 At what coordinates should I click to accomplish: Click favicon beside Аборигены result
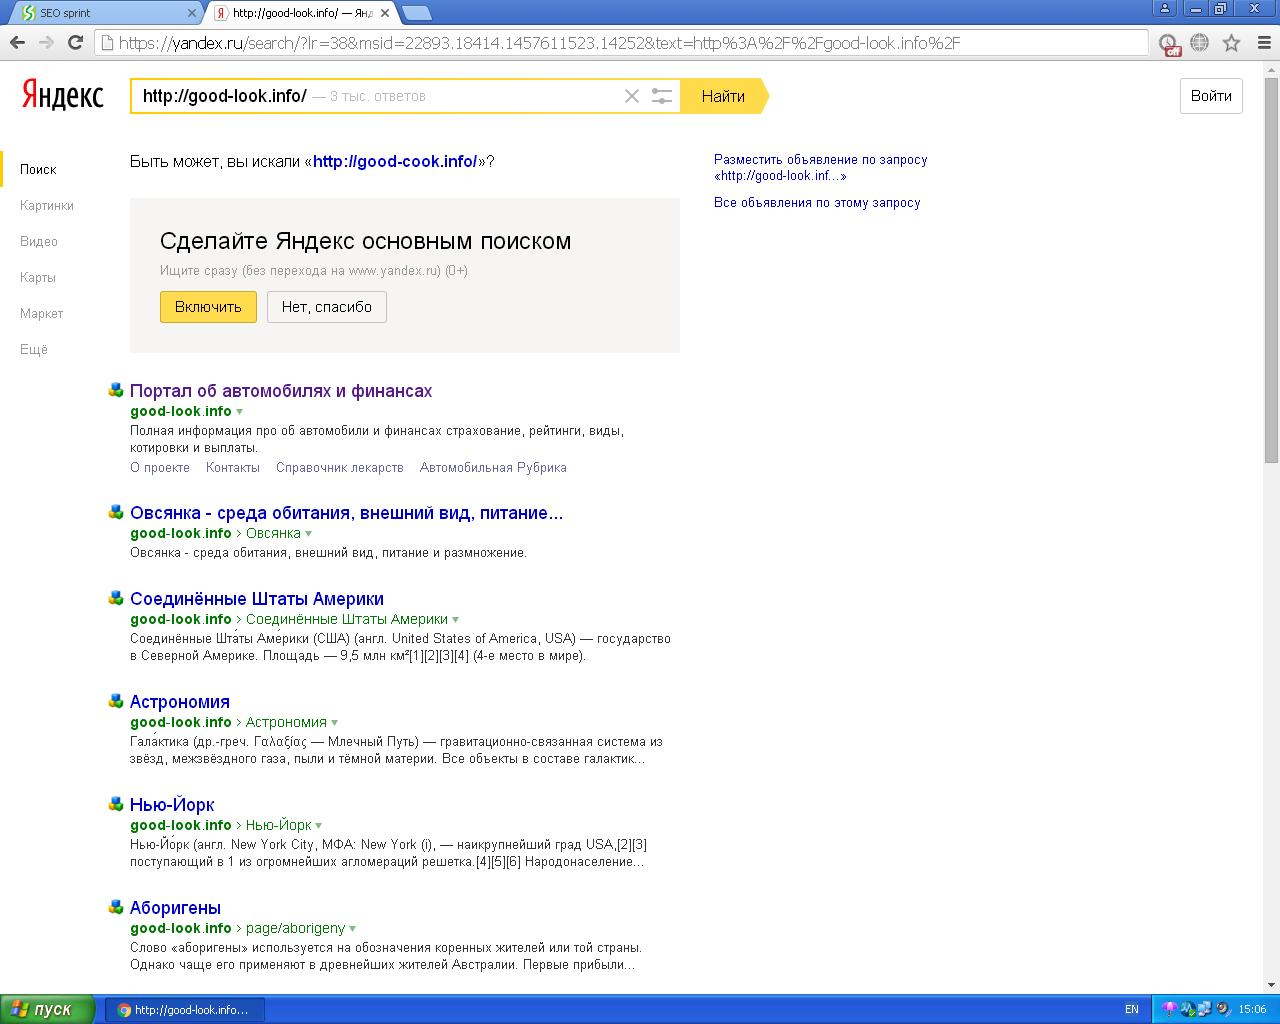coord(116,907)
